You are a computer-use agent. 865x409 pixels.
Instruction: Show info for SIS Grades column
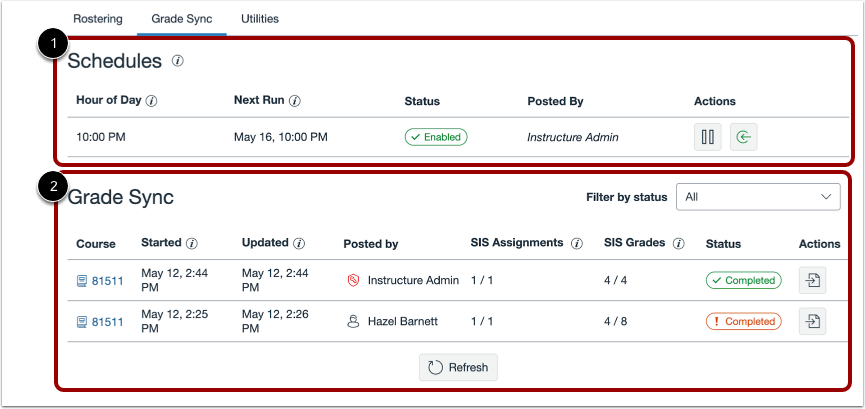(679, 243)
